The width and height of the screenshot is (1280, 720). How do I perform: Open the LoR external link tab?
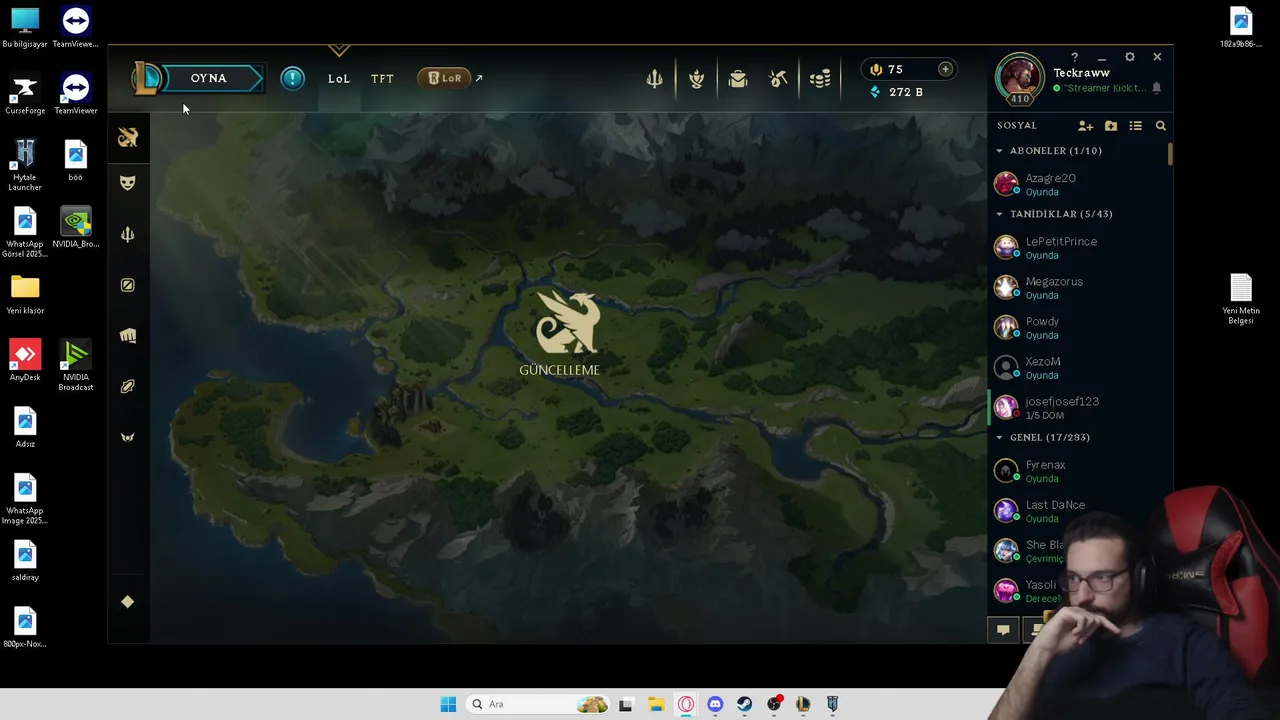450,78
